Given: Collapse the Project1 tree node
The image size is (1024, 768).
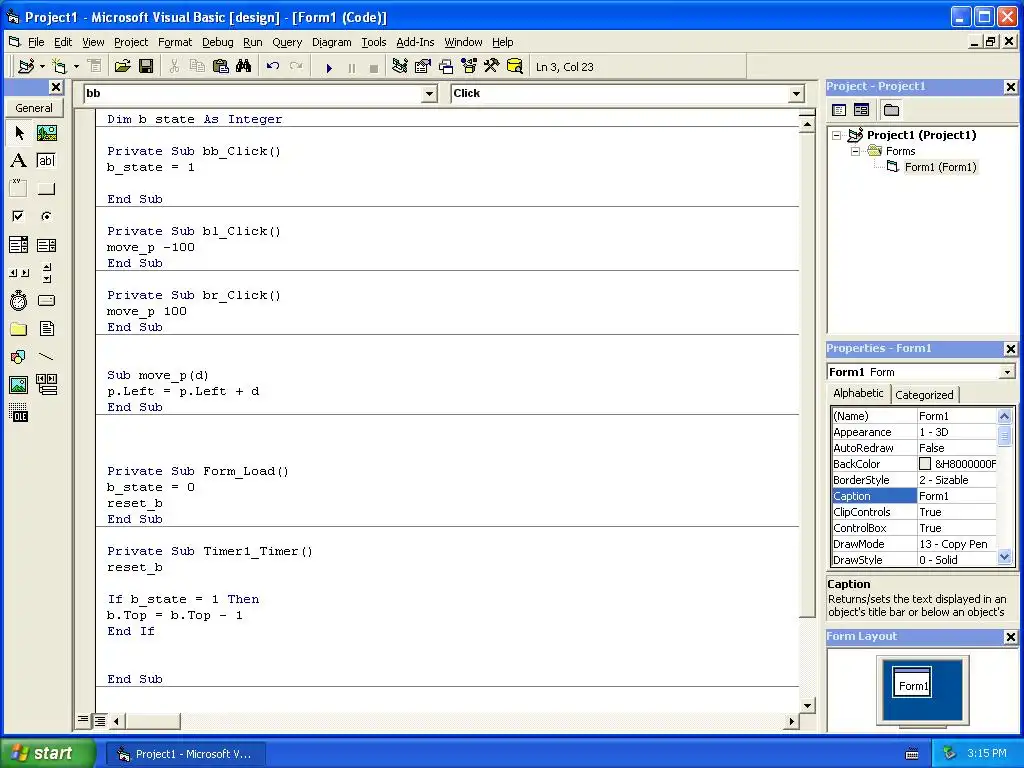Looking at the screenshot, I should (837, 135).
